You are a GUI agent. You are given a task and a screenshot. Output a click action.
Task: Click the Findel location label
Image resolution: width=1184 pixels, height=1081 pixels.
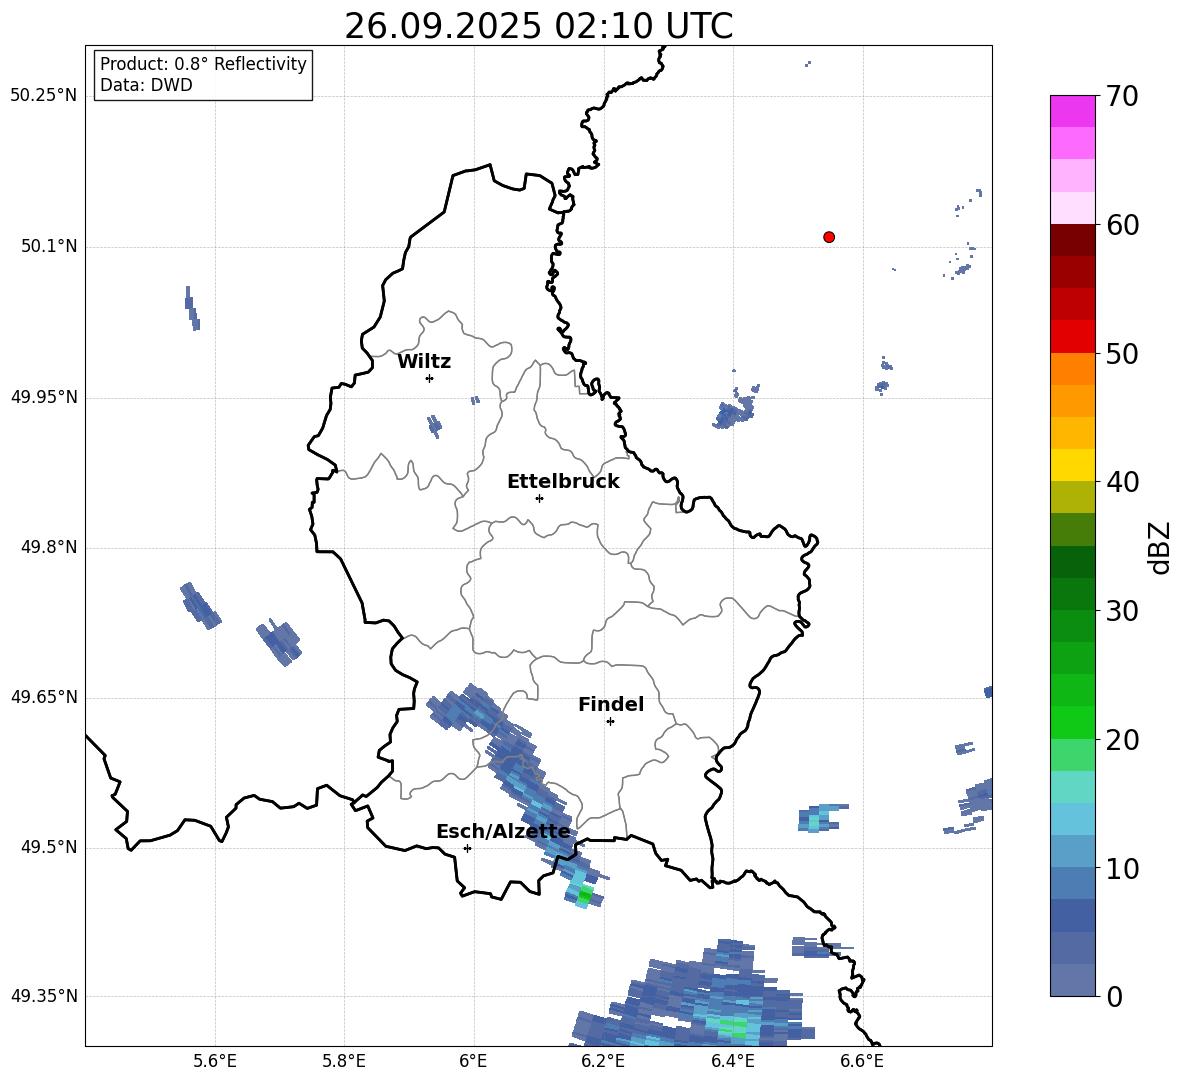611,704
